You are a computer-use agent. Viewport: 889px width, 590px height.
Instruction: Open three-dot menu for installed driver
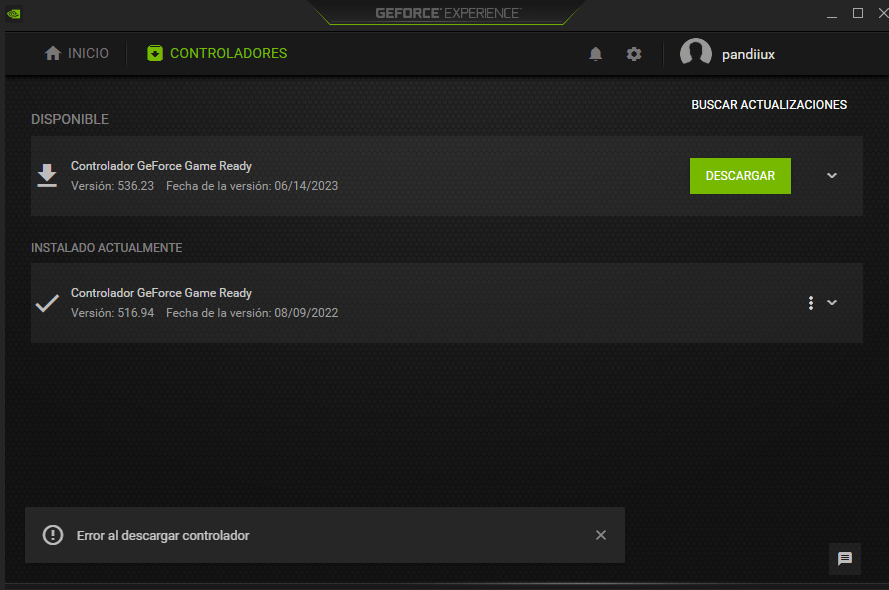[x=811, y=303]
